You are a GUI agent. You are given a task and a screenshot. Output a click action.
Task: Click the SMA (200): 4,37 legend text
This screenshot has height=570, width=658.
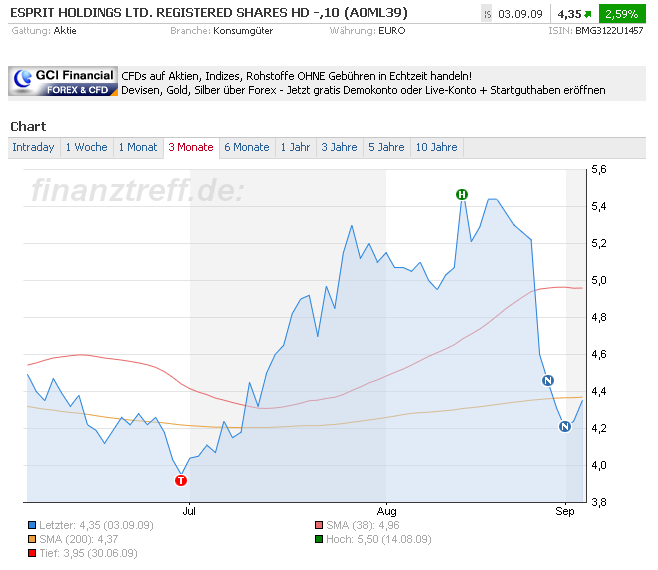click(79, 539)
